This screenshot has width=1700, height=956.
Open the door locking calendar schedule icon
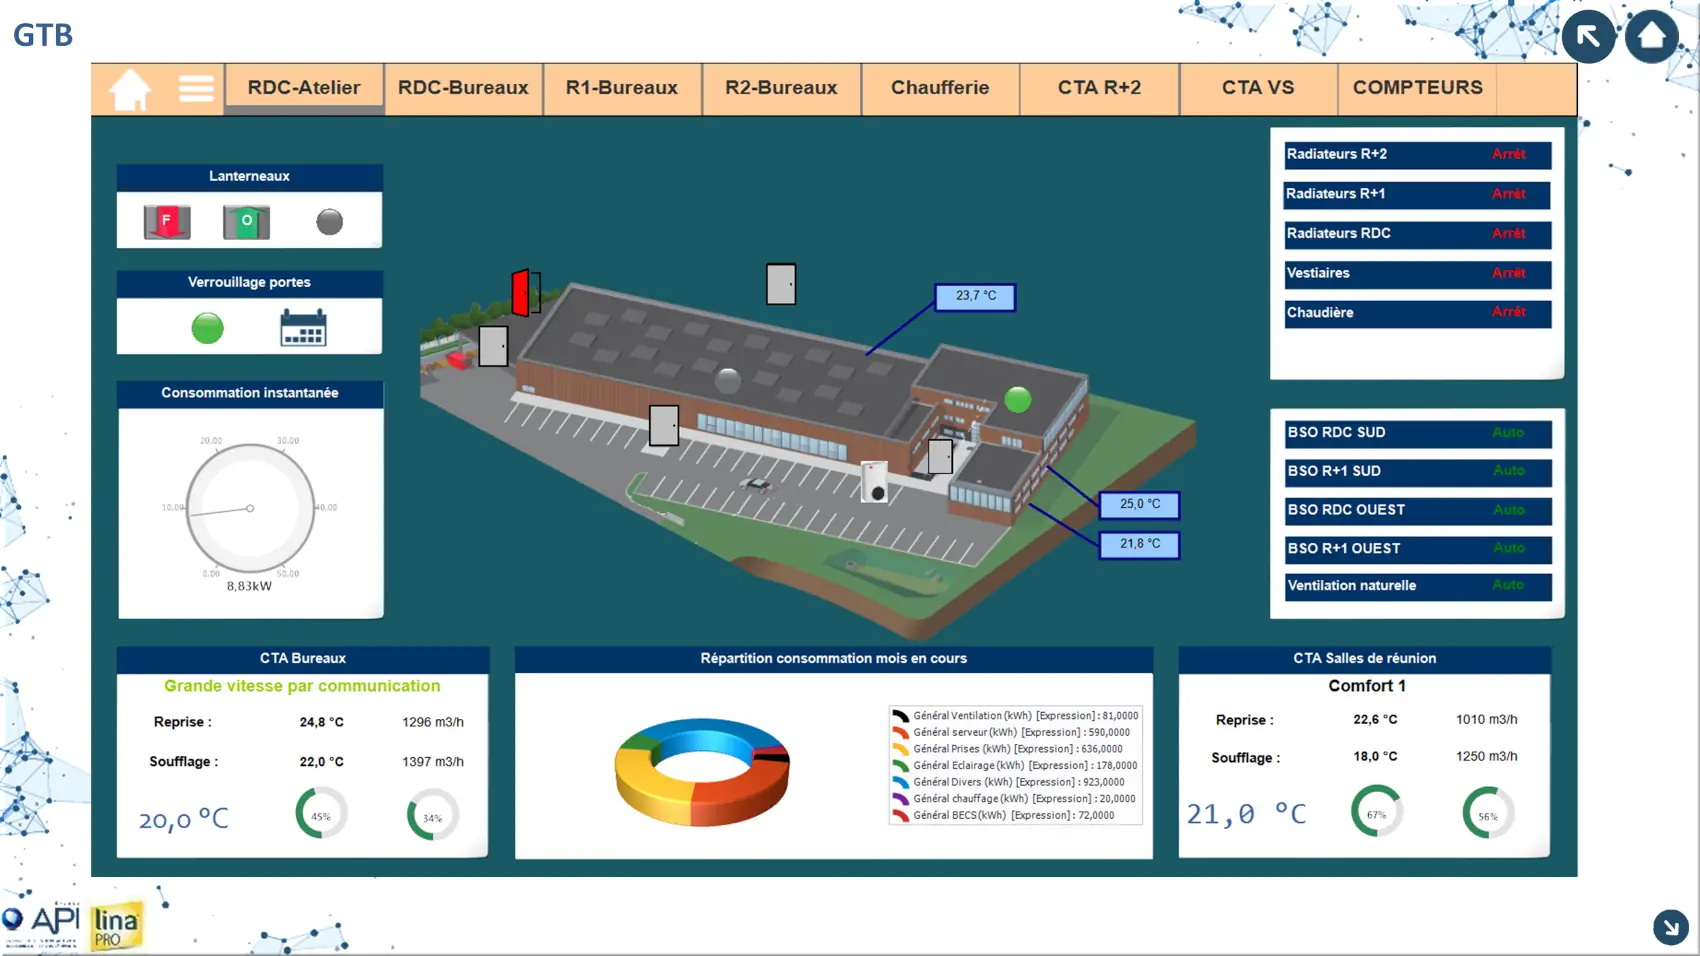pos(303,327)
